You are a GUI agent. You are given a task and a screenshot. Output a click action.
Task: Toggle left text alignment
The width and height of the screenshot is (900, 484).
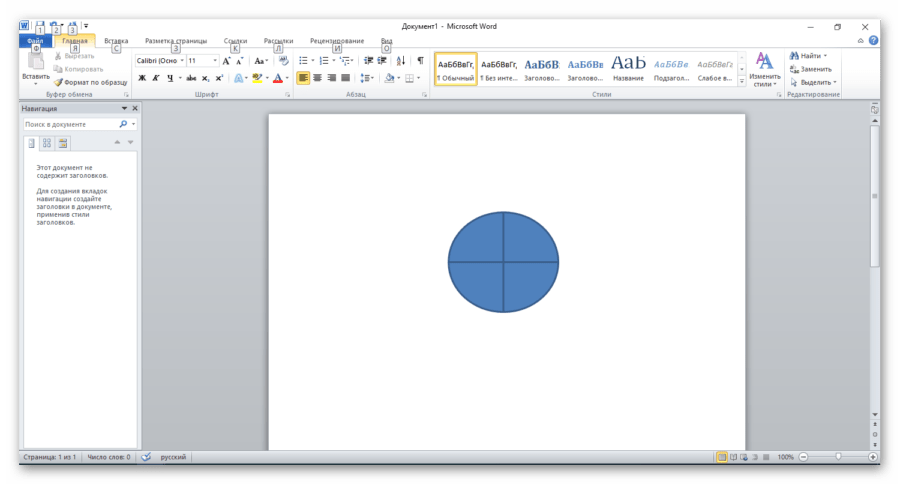click(x=303, y=78)
